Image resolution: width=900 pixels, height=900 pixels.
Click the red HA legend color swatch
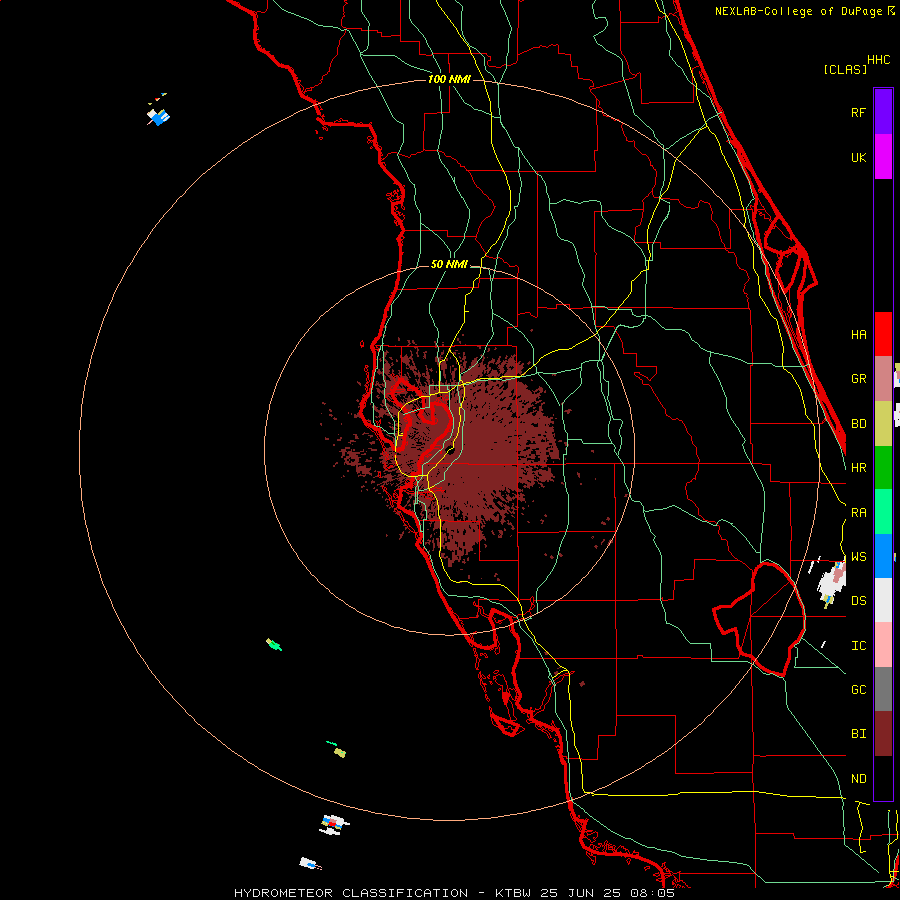tap(883, 334)
